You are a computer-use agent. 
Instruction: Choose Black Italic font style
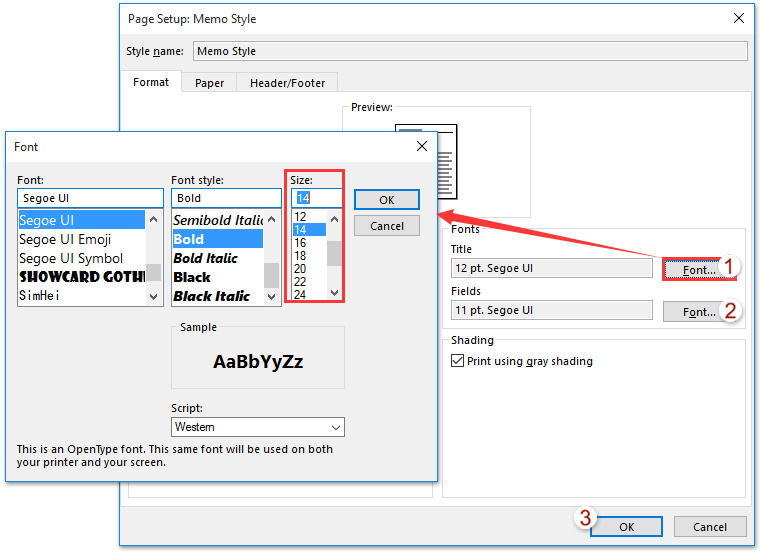click(x=218, y=296)
